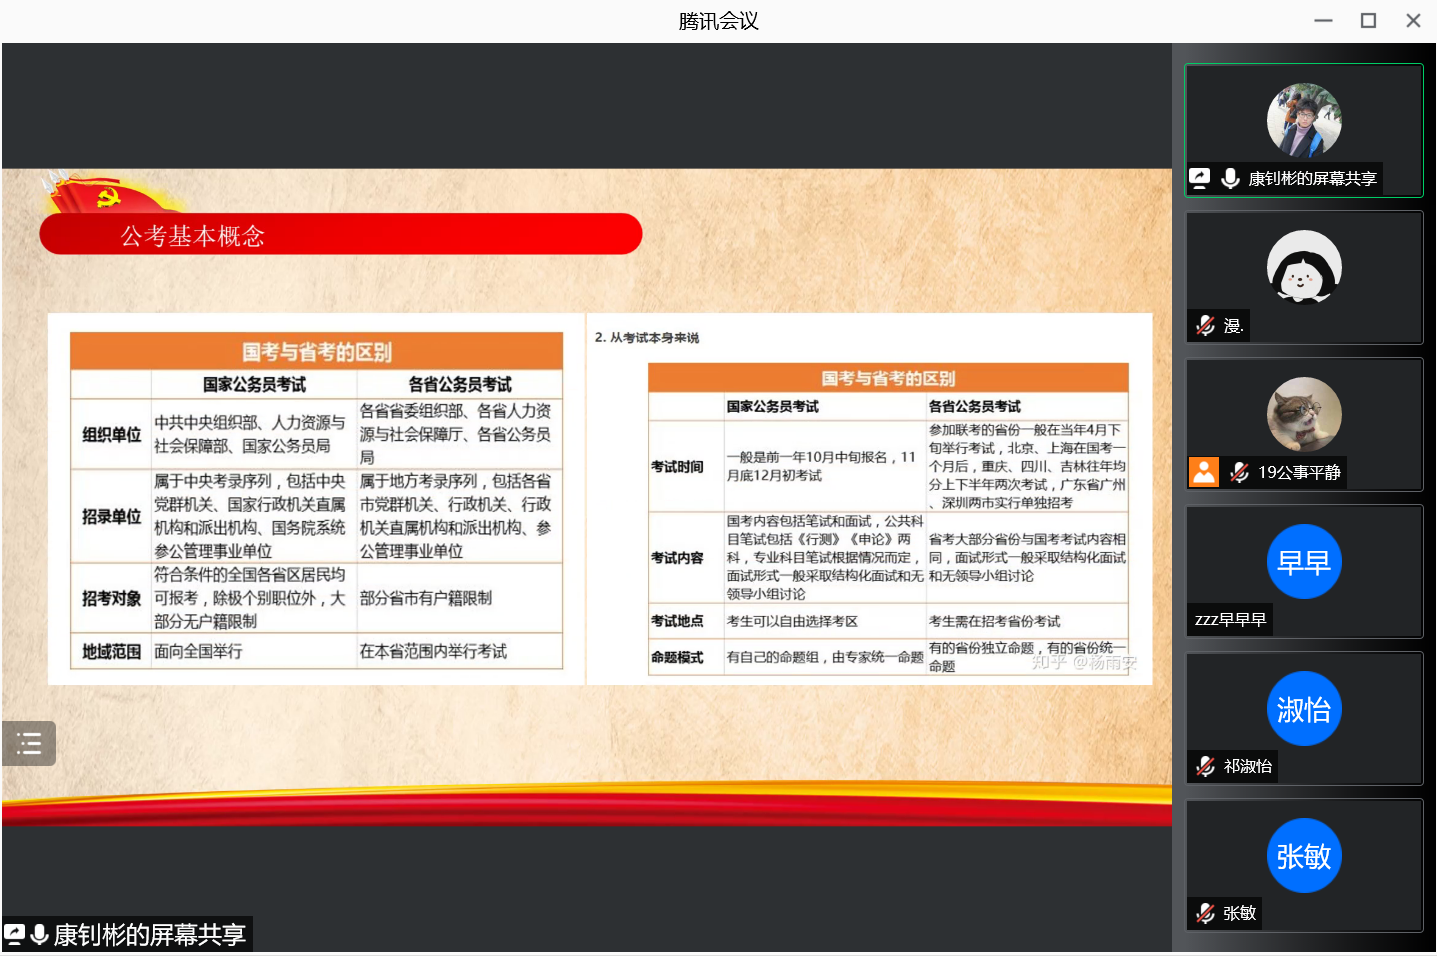Select the cartoon avatar of participant 湿.
Screen dimensions: 1437x956
point(1304,267)
